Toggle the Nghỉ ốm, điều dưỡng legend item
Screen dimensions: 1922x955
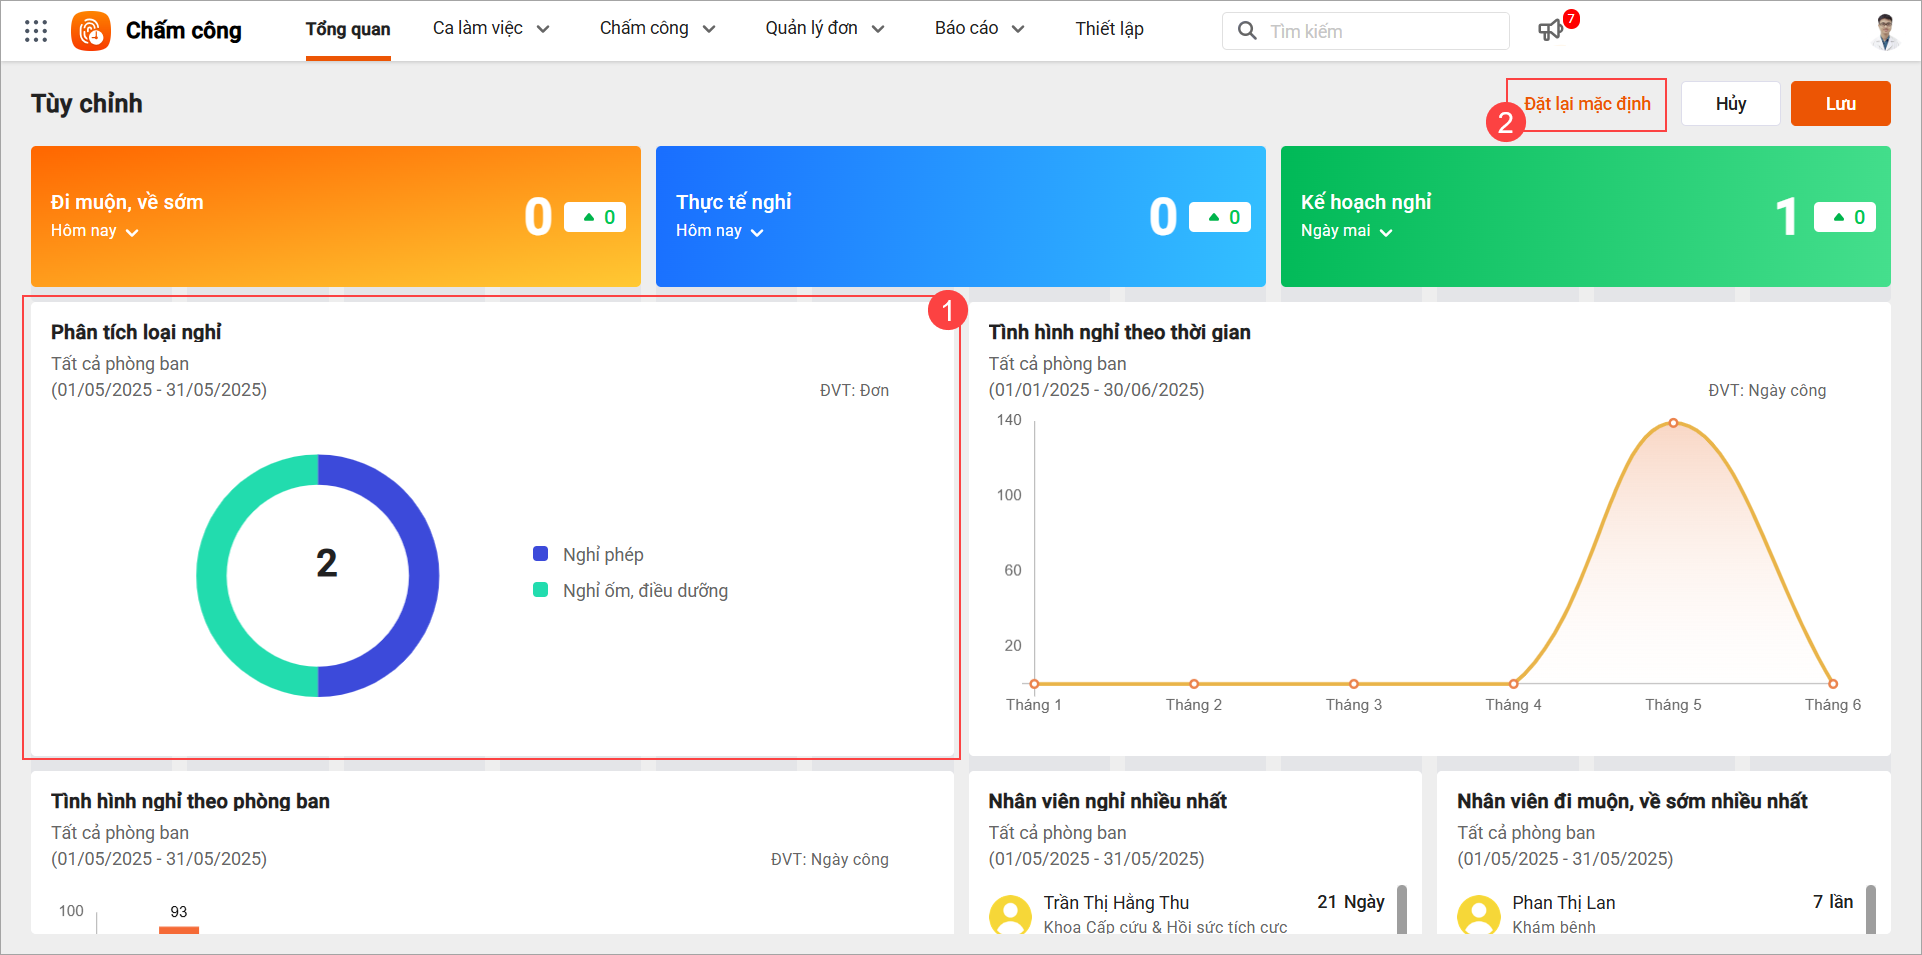(632, 591)
